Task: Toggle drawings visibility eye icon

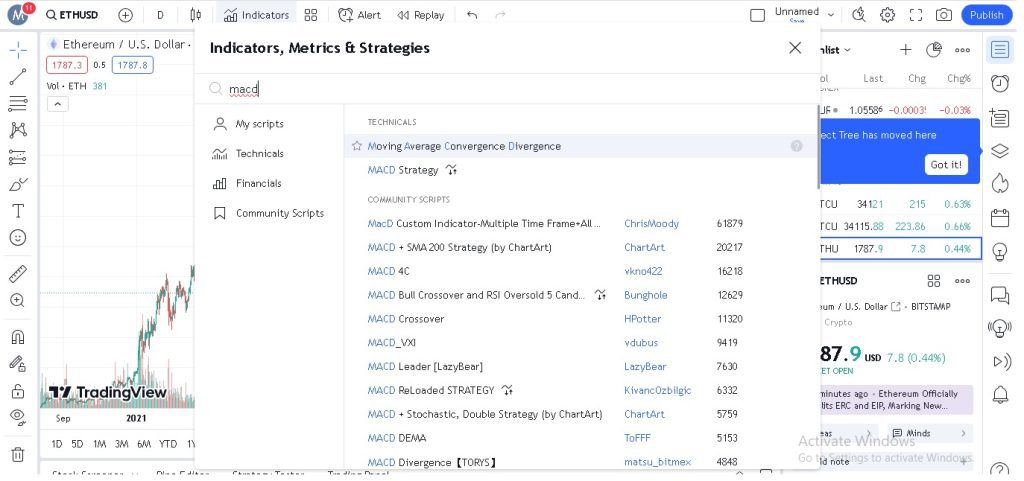Action: tap(18, 416)
